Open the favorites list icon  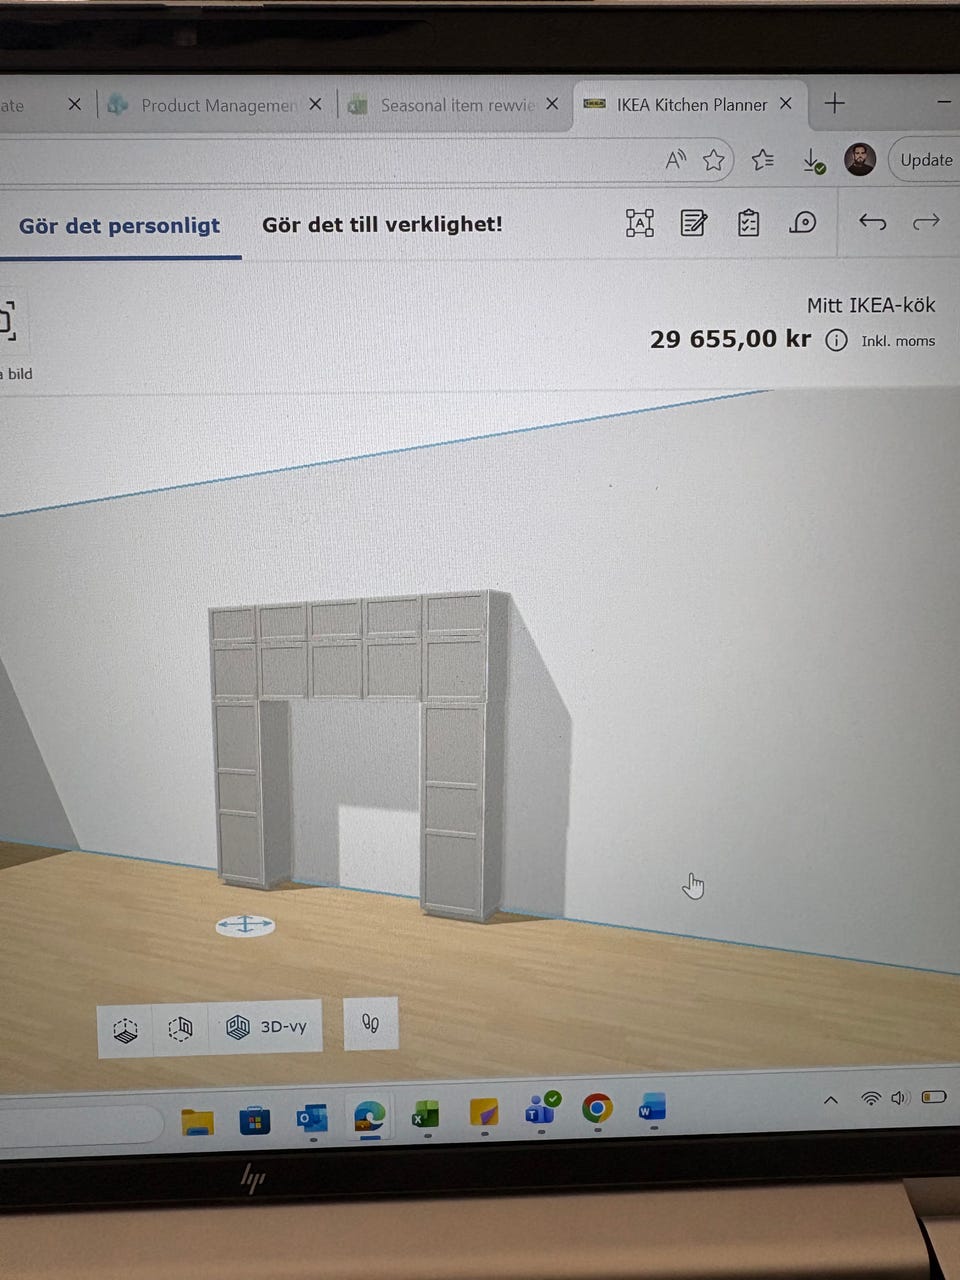click(763, 160)
